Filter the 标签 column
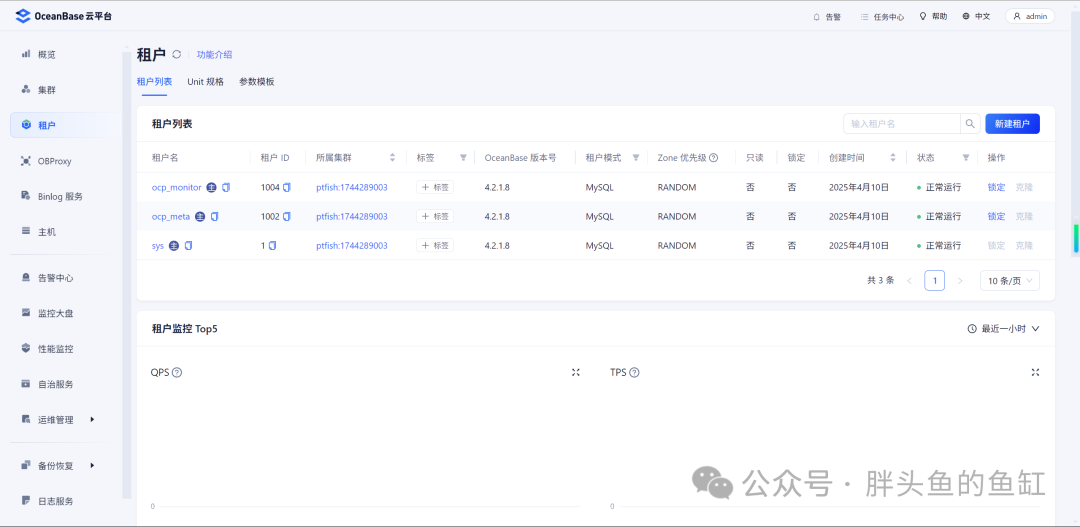Screen dimensions: 1080x527 click(463, 158)
